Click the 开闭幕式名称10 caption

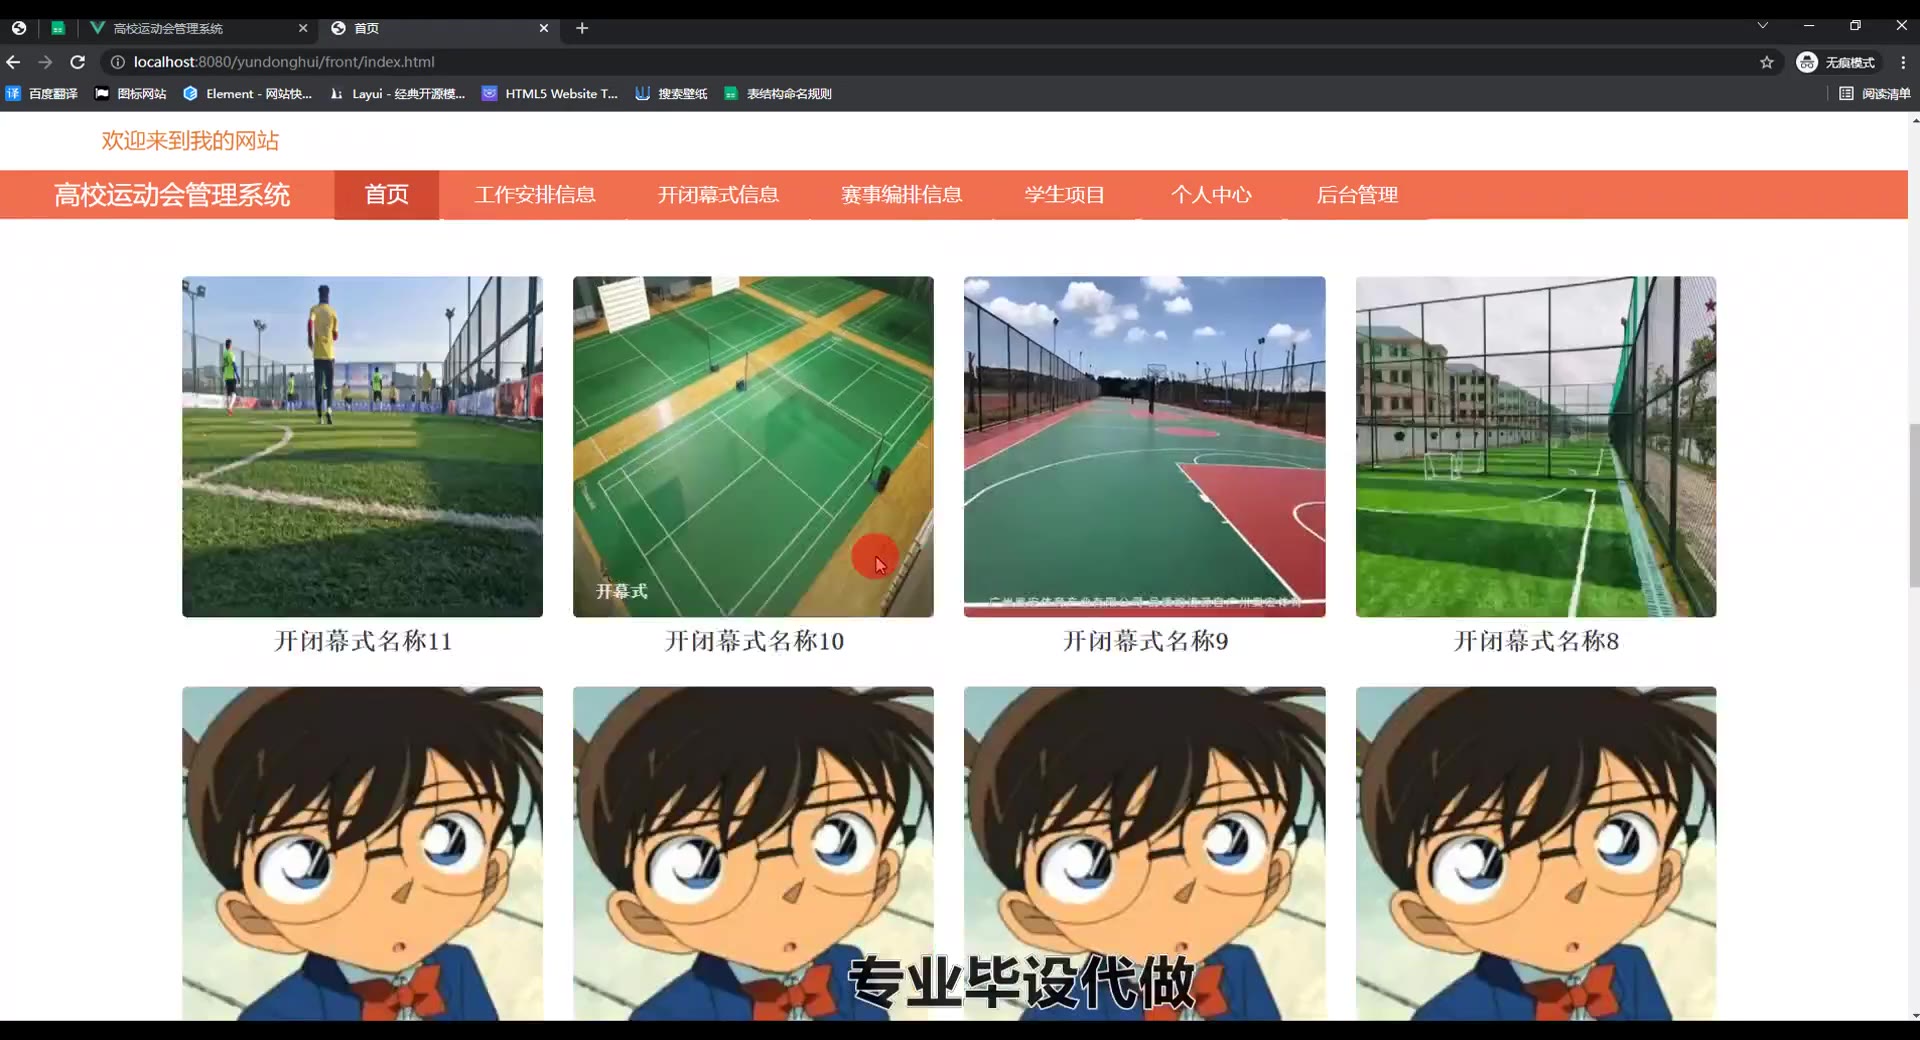point(754,641)
